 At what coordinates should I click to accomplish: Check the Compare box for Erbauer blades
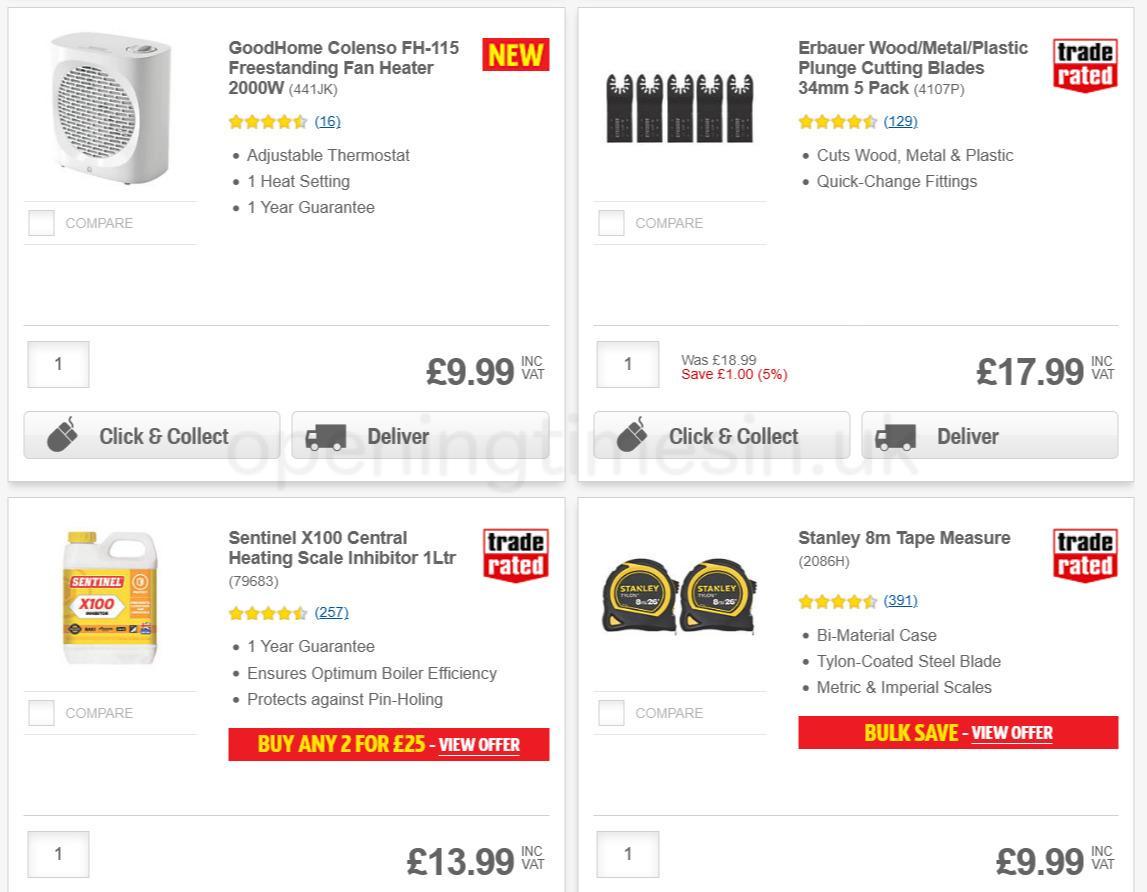coord(611,223)
